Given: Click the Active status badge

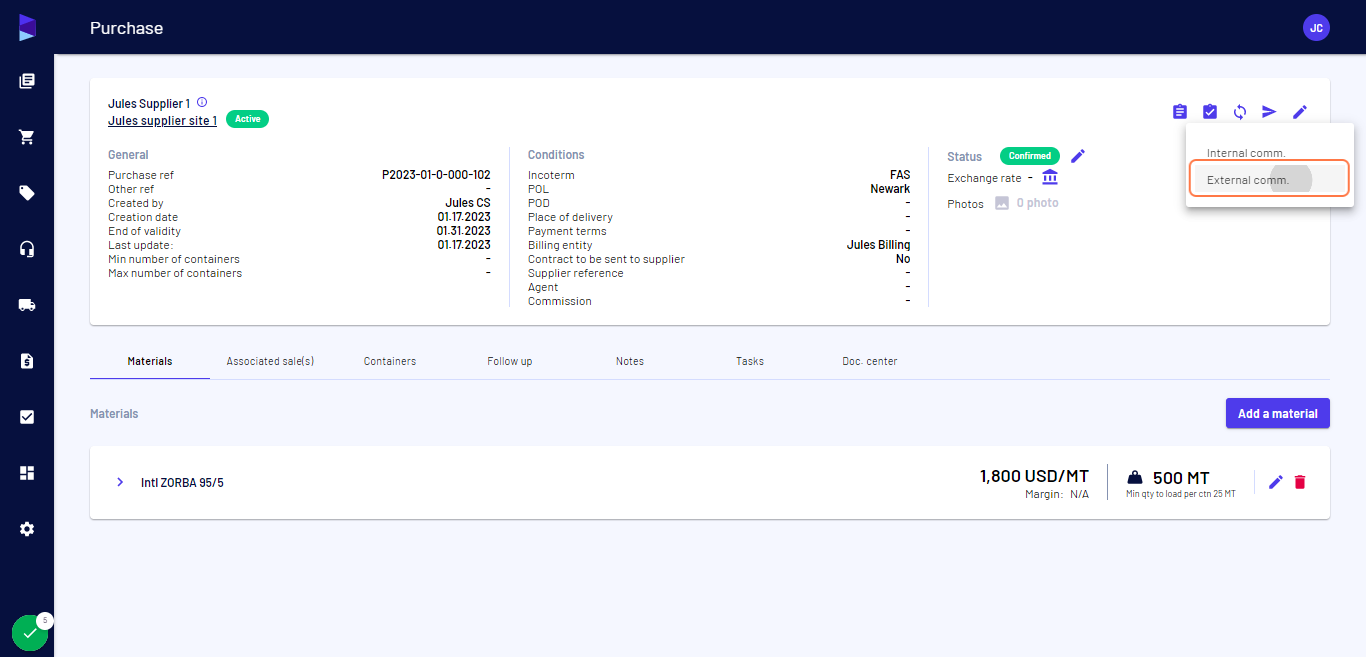Looking at the screenshot, I should coord(248,119).
